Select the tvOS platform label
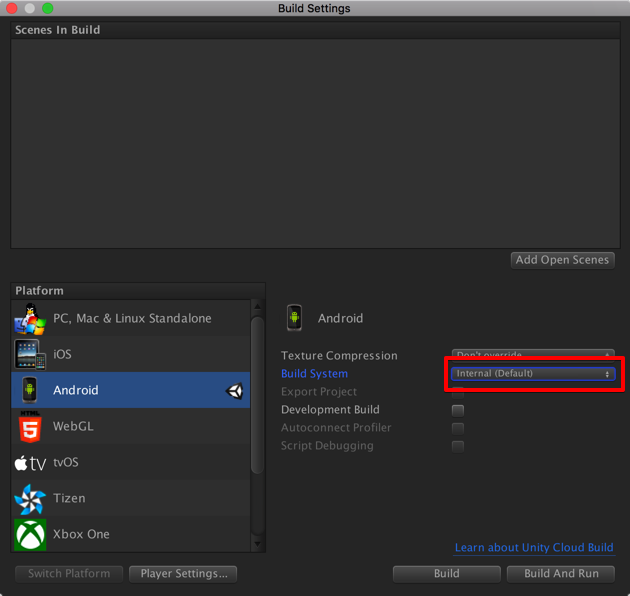The image size is (630, 596). tap(66, 463)
